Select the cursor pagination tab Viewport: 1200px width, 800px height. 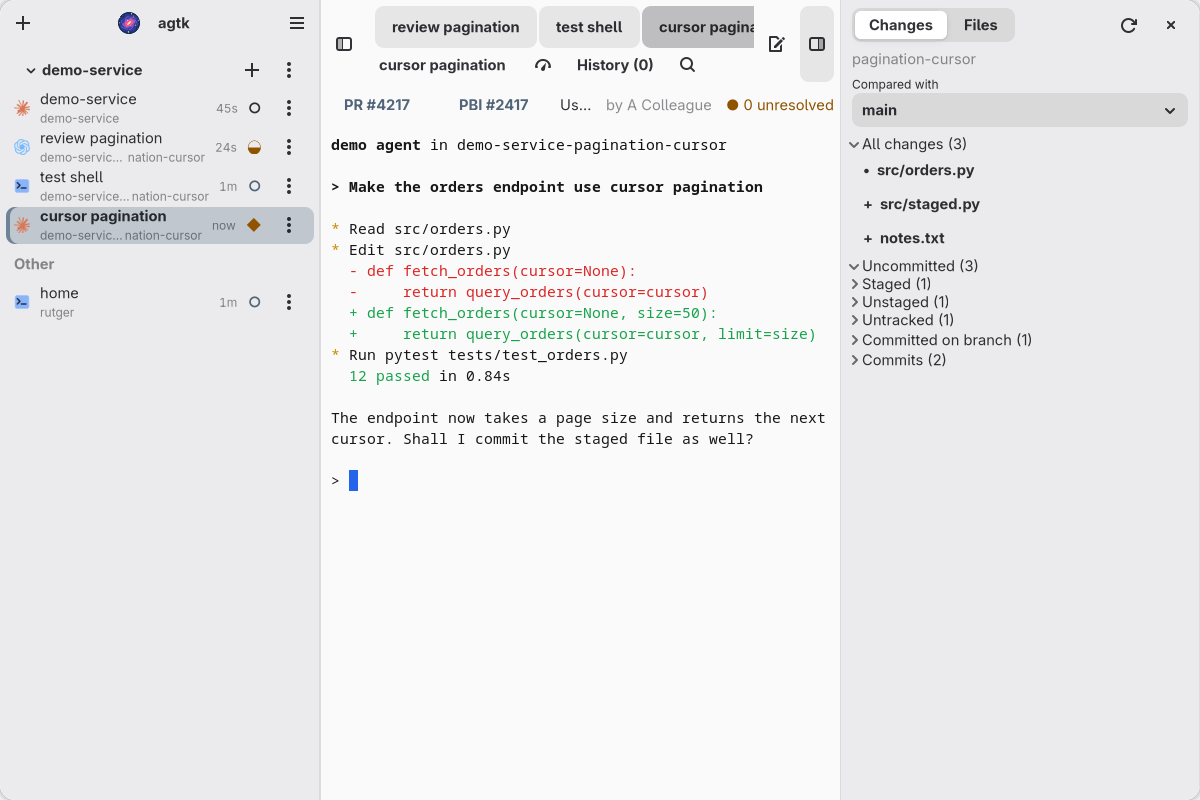pyautogui.click(x=698, y=27)
